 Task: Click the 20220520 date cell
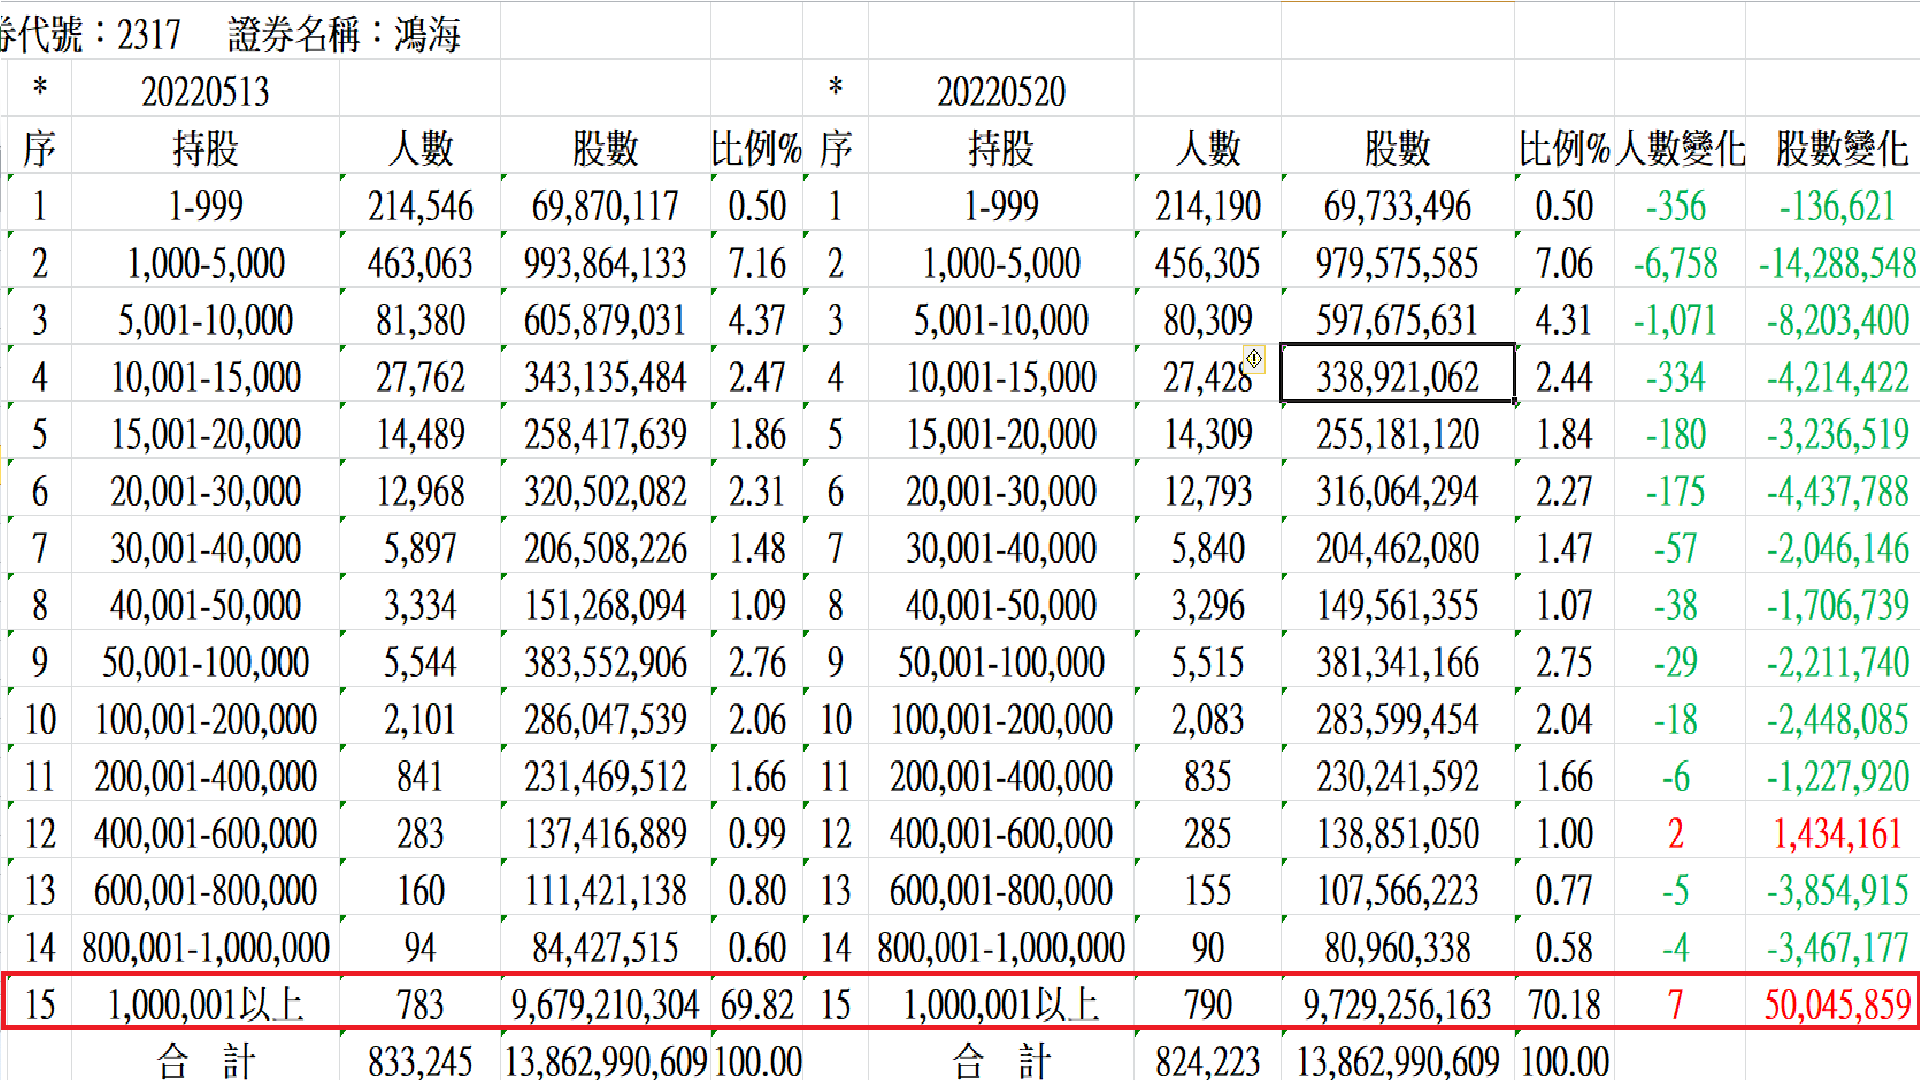pos(1000,92)
